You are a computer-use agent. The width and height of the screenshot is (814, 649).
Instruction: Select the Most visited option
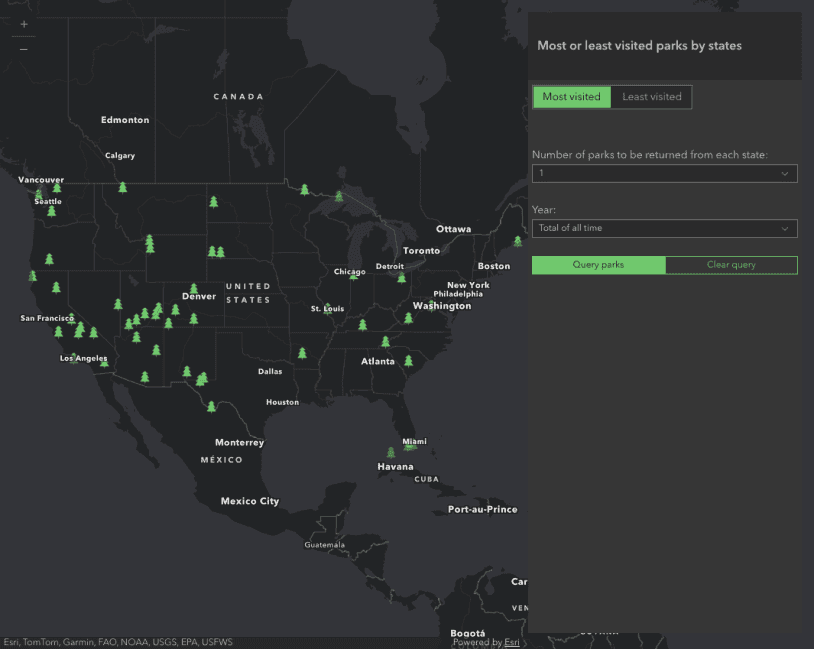(571, 97)
